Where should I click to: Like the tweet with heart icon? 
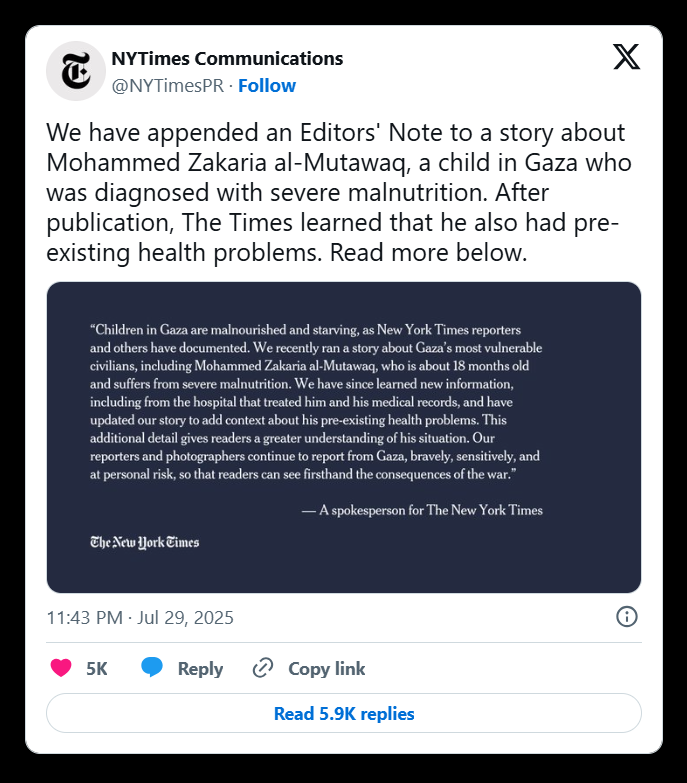coord(61,668)
